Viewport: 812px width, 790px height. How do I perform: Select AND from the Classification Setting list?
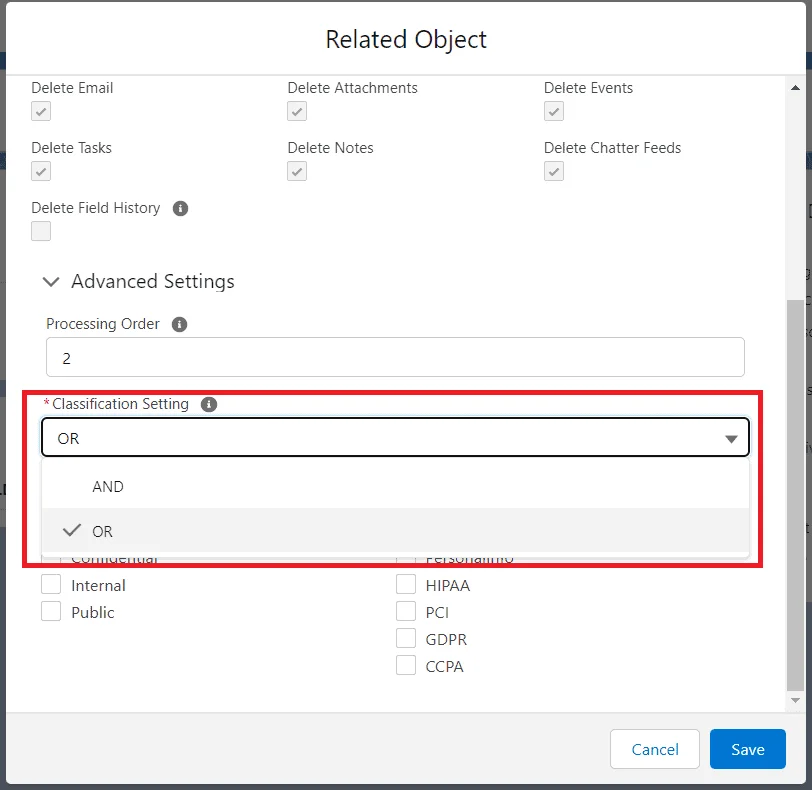coord(109,486)
